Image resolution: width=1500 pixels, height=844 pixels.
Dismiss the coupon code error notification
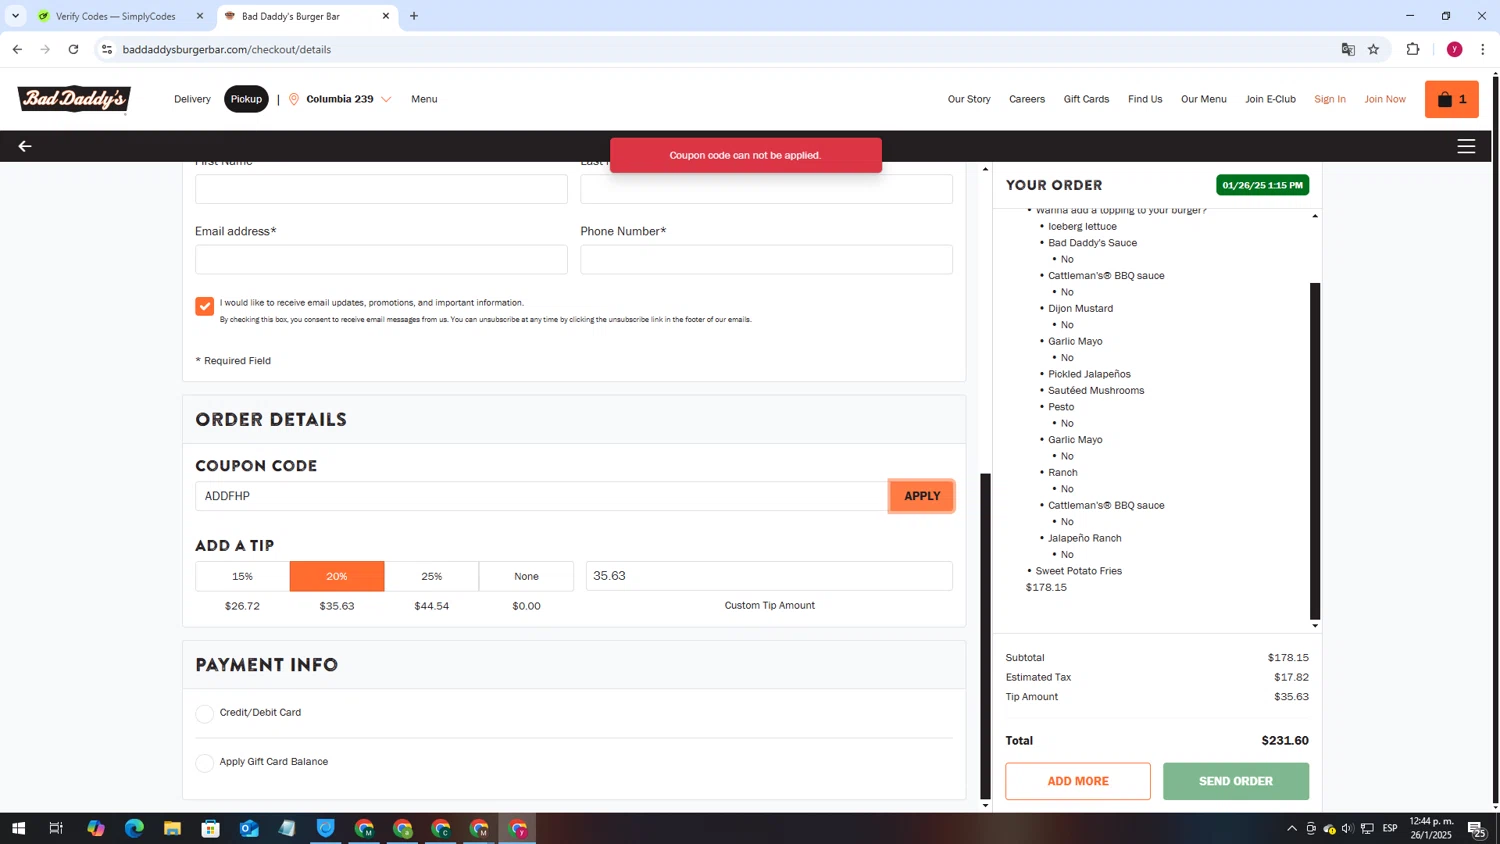(746, 155)
